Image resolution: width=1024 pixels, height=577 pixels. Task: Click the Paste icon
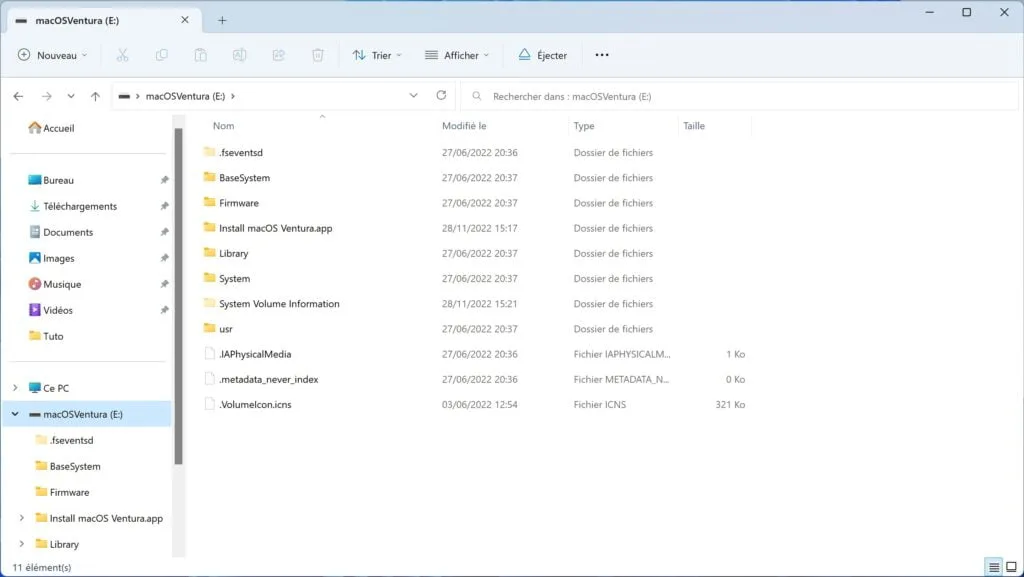click(x=201, y=55)
